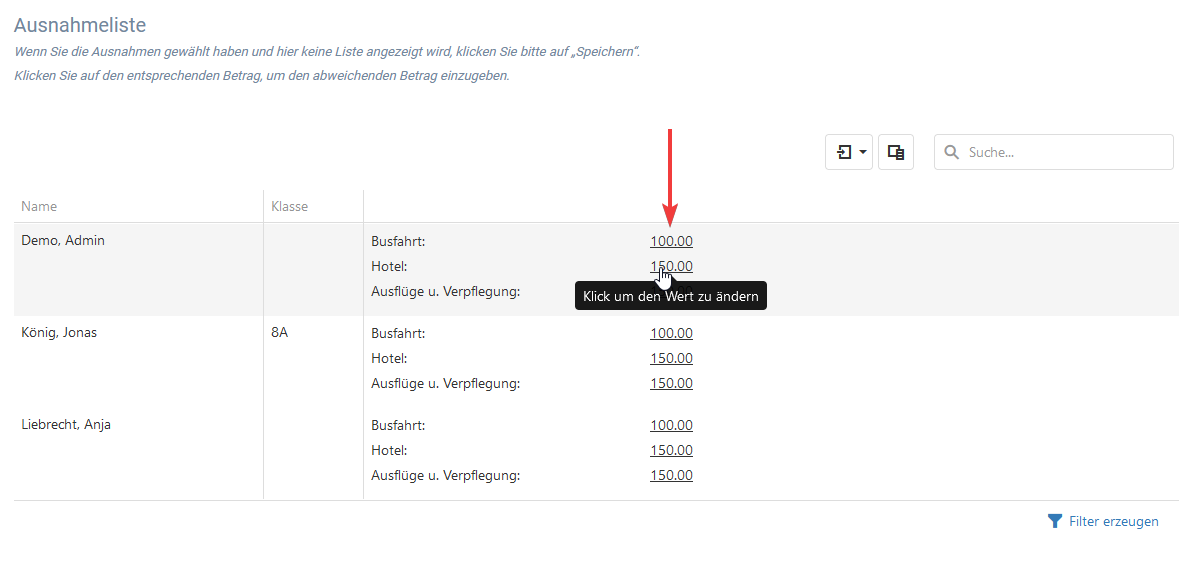Click the search magnifier icon
This screenshot has height=562, width=1194.
[x=951, y=152]
